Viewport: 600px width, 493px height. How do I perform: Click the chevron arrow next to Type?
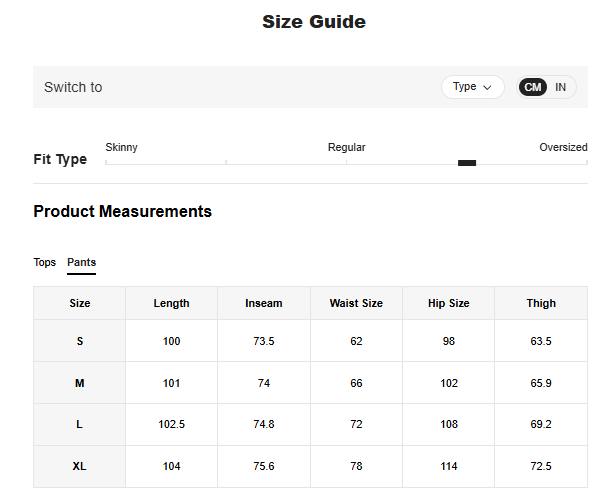tap(488, 87)
